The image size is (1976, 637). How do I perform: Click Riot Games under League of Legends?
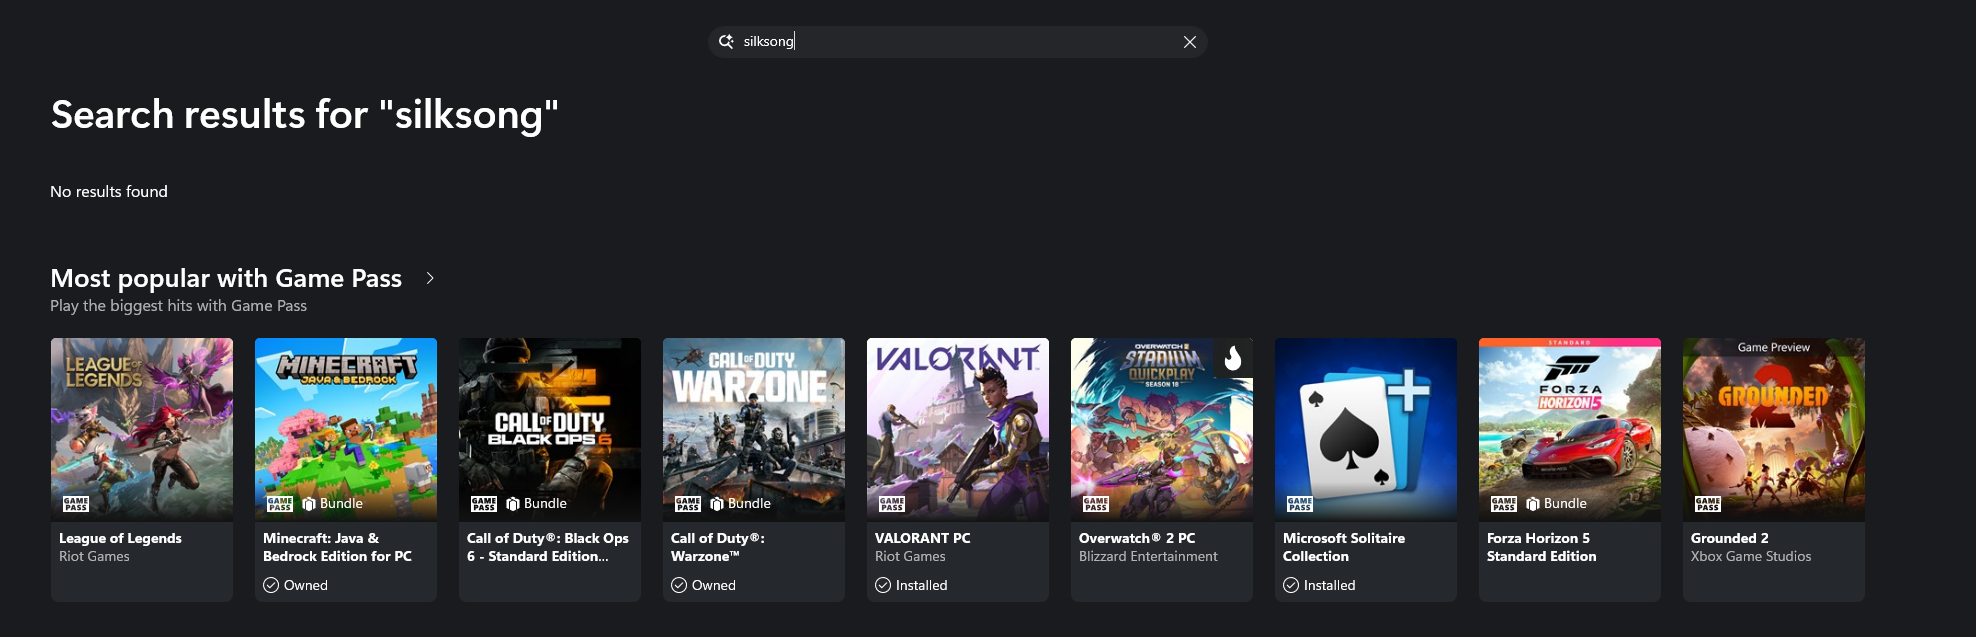94,557
